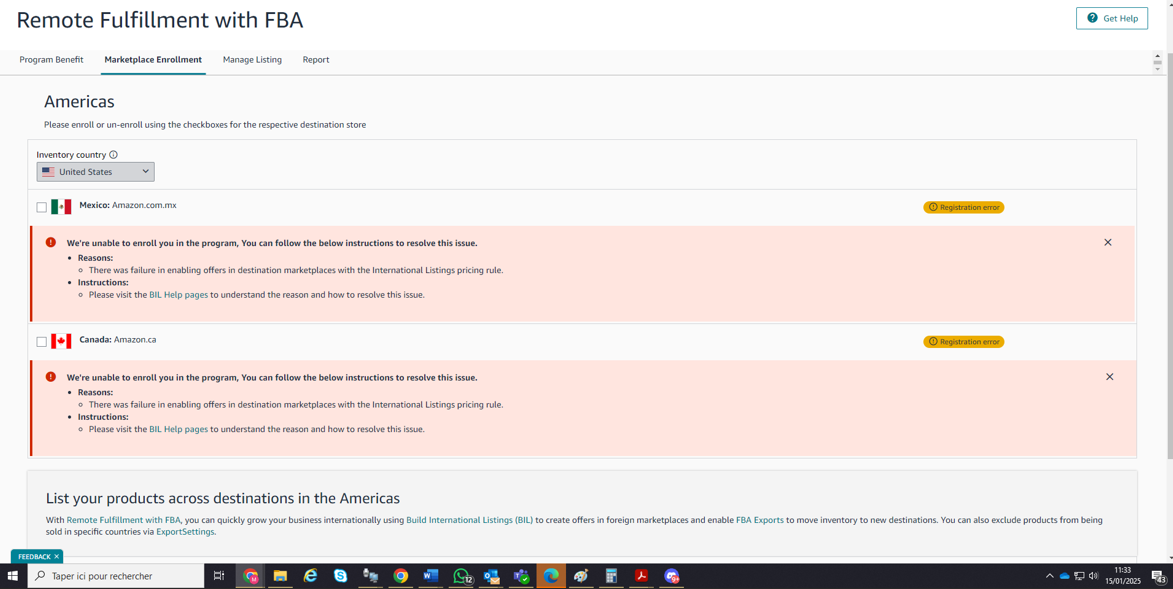This screenshot has width=1173, height=589.
Task: Close the FEEDBACK tab with its X
Action: pyautogui.click(x=56, y=557)
